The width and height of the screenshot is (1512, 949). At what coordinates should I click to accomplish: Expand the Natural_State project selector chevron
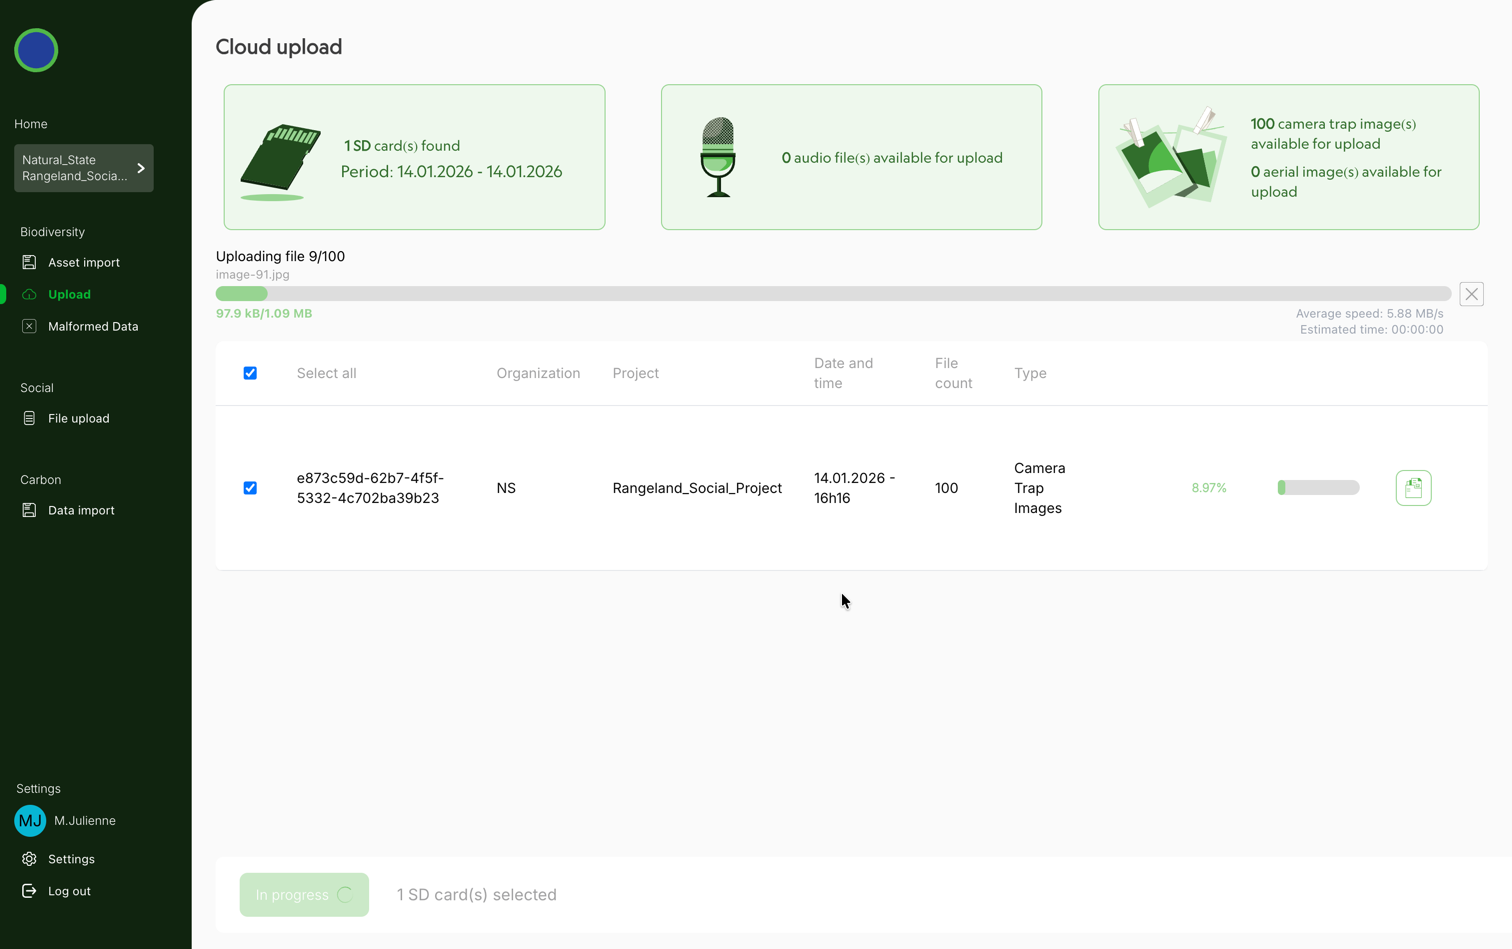tap(141, 168)
